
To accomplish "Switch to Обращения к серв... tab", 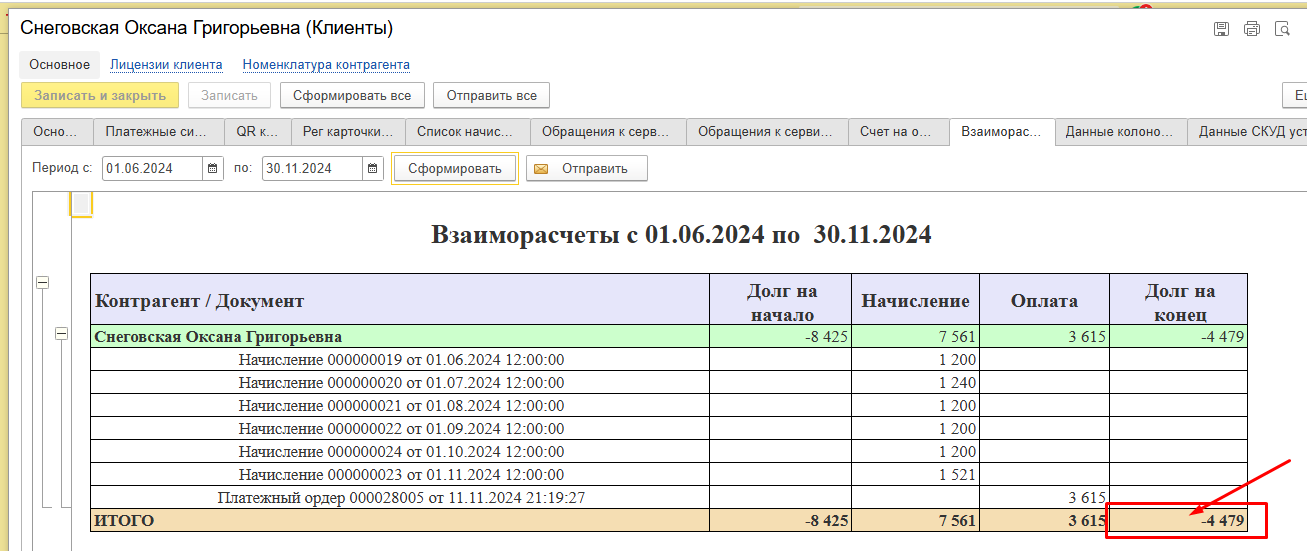I will [x=607, y=132].
